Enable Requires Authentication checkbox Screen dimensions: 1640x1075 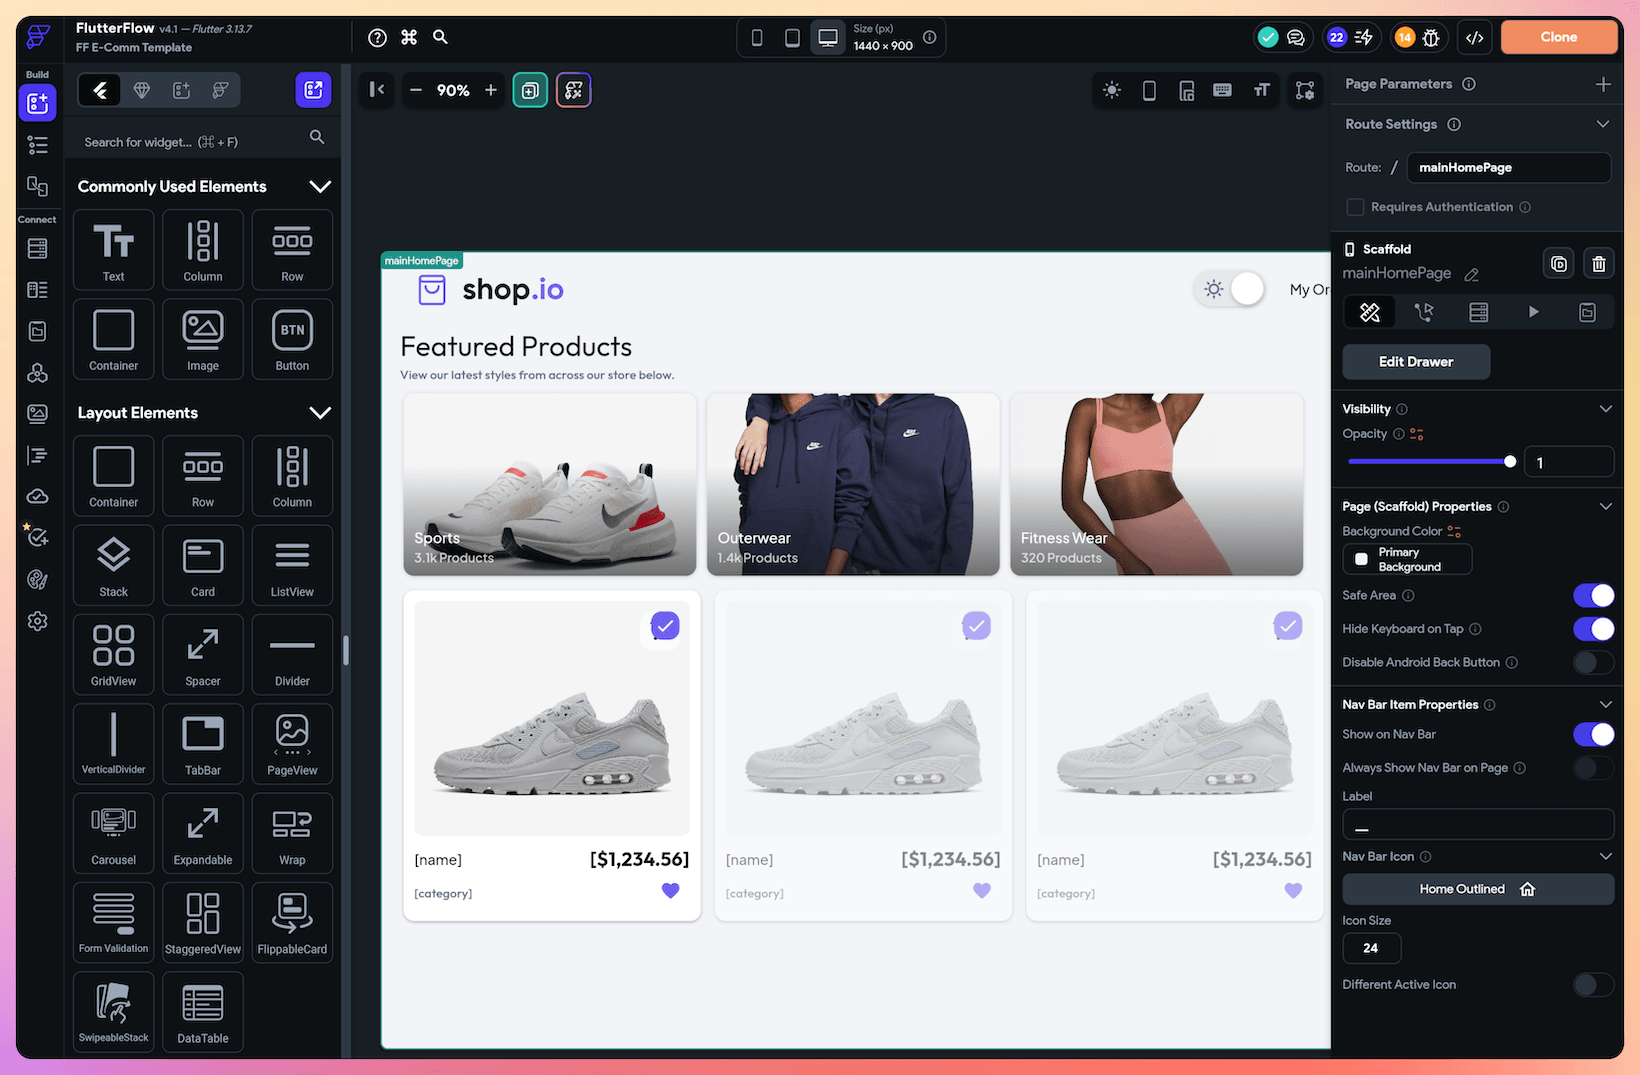click(1355, 207)
